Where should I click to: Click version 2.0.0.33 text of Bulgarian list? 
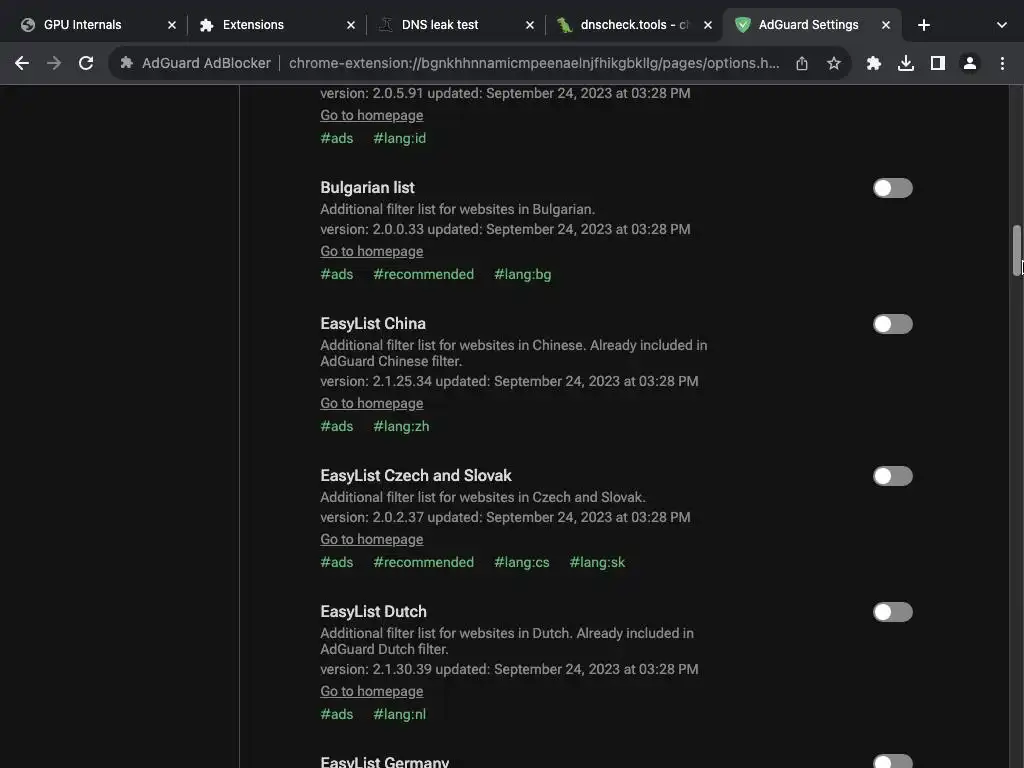click(372, 229)
